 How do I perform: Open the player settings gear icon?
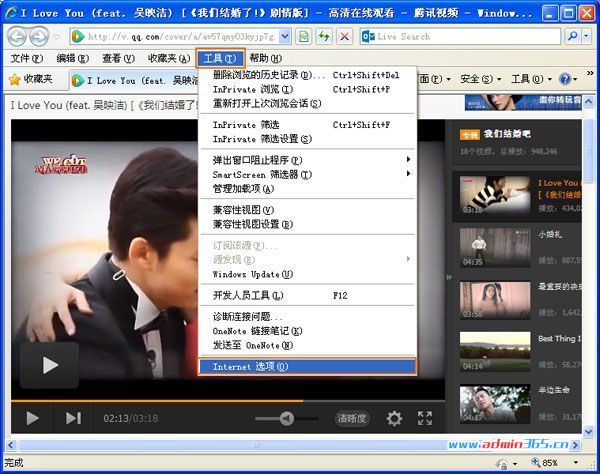(x=394, y=419)
